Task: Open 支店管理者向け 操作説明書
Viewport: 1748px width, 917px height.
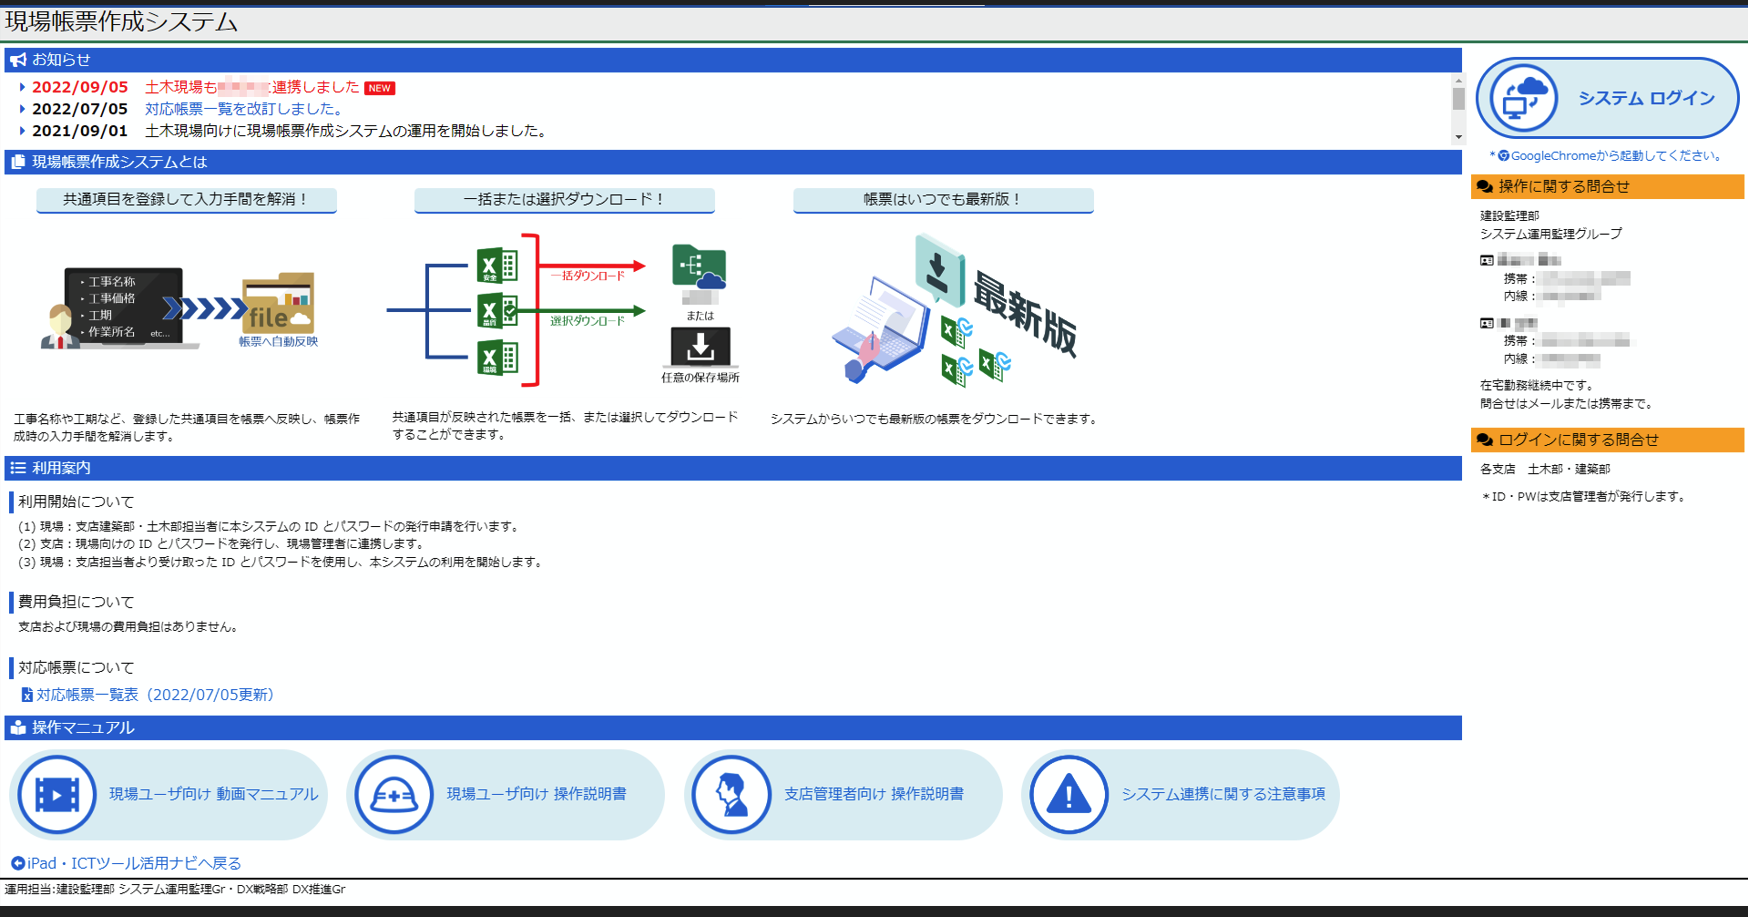Action: point(843,795)
